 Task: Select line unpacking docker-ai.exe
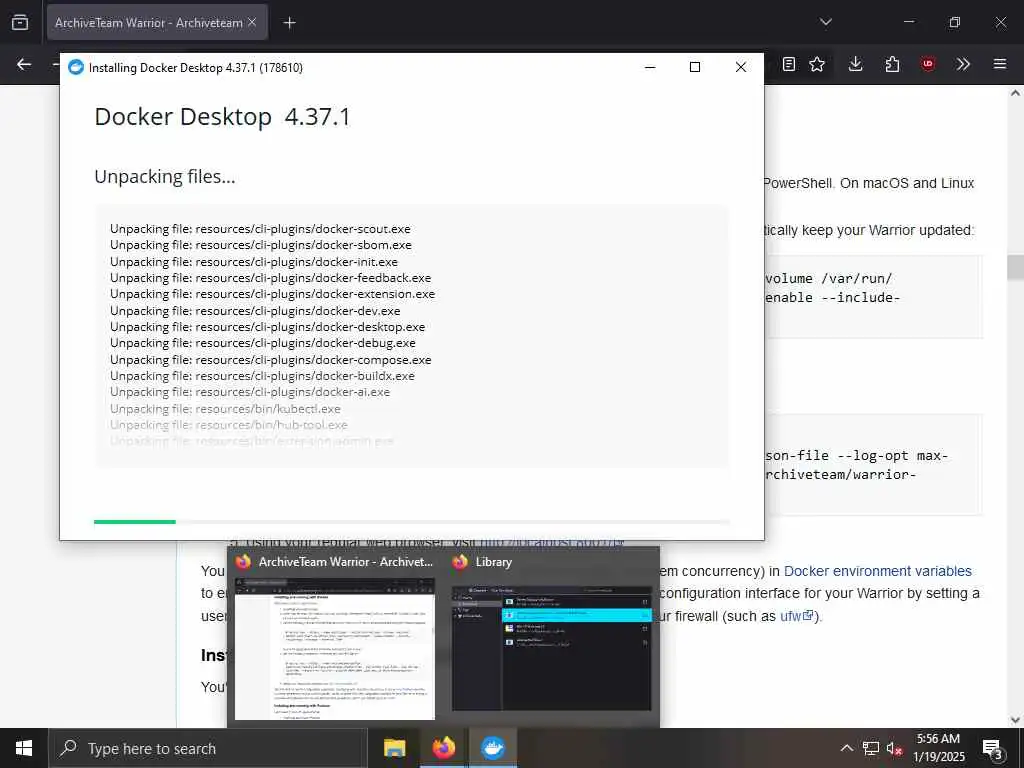(249, 392)
